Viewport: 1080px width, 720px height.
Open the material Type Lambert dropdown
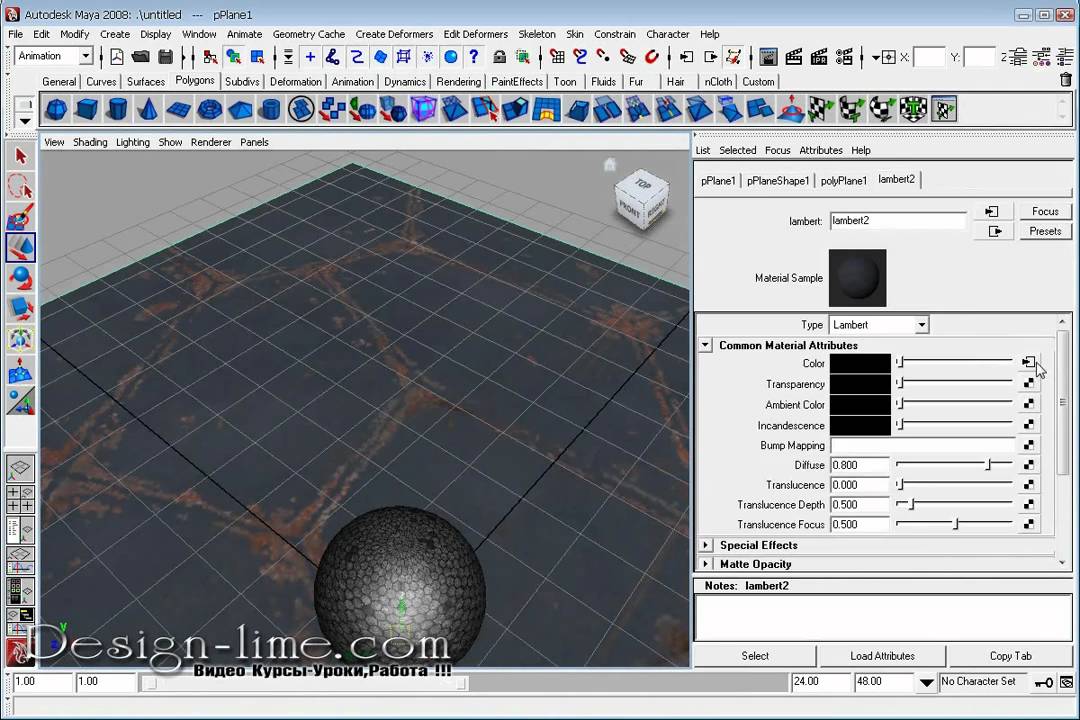(879, 325)
